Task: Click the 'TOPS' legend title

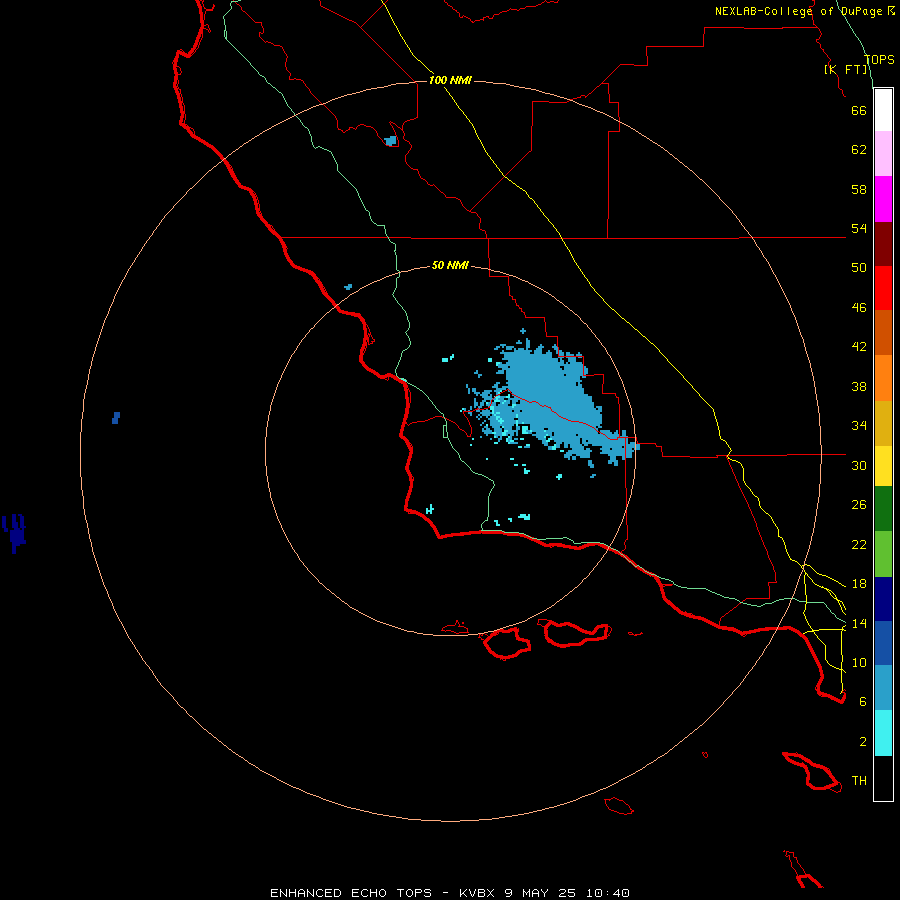Action: point(879,59)
